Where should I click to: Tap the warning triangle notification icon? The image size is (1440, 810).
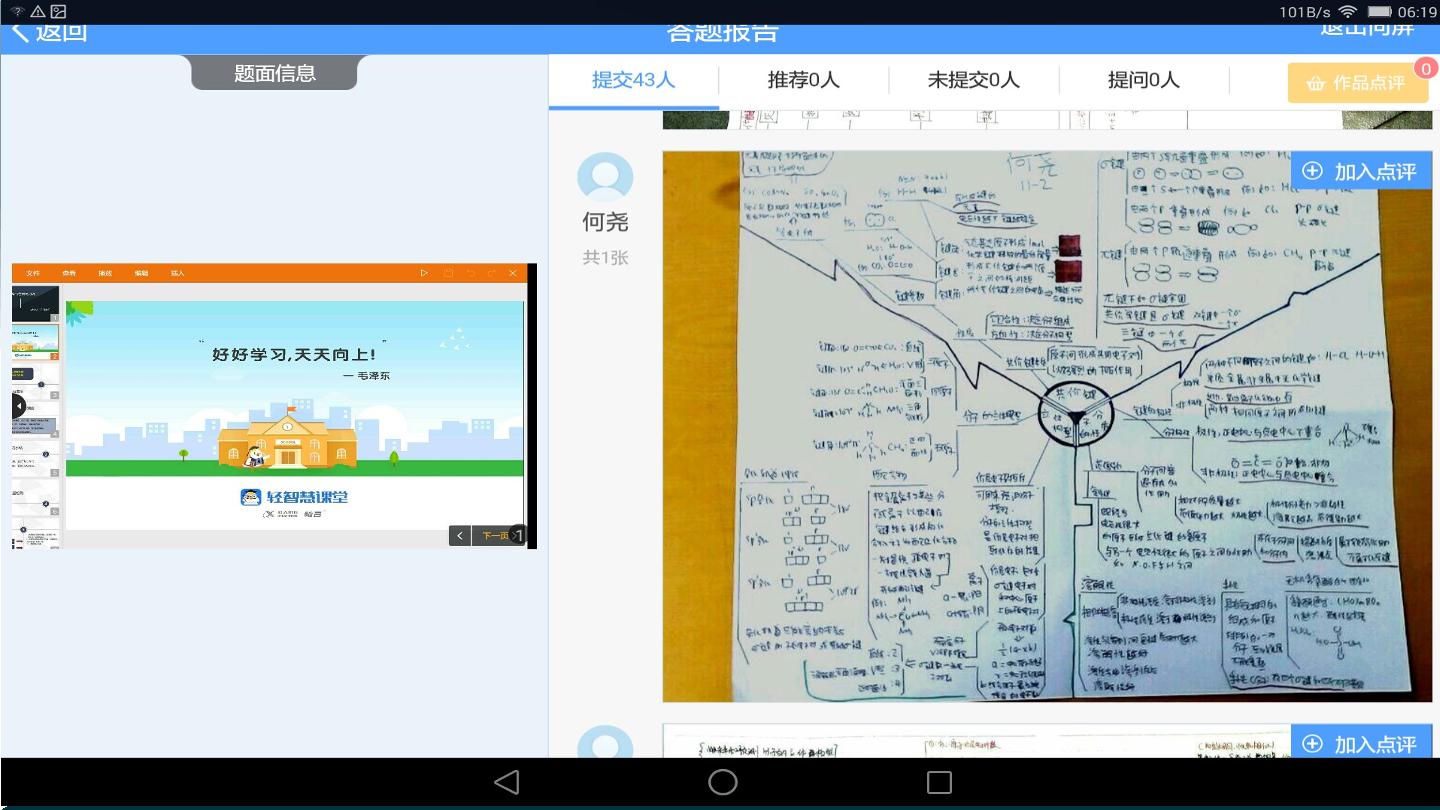pyautogui.click(x=38, y=12)
